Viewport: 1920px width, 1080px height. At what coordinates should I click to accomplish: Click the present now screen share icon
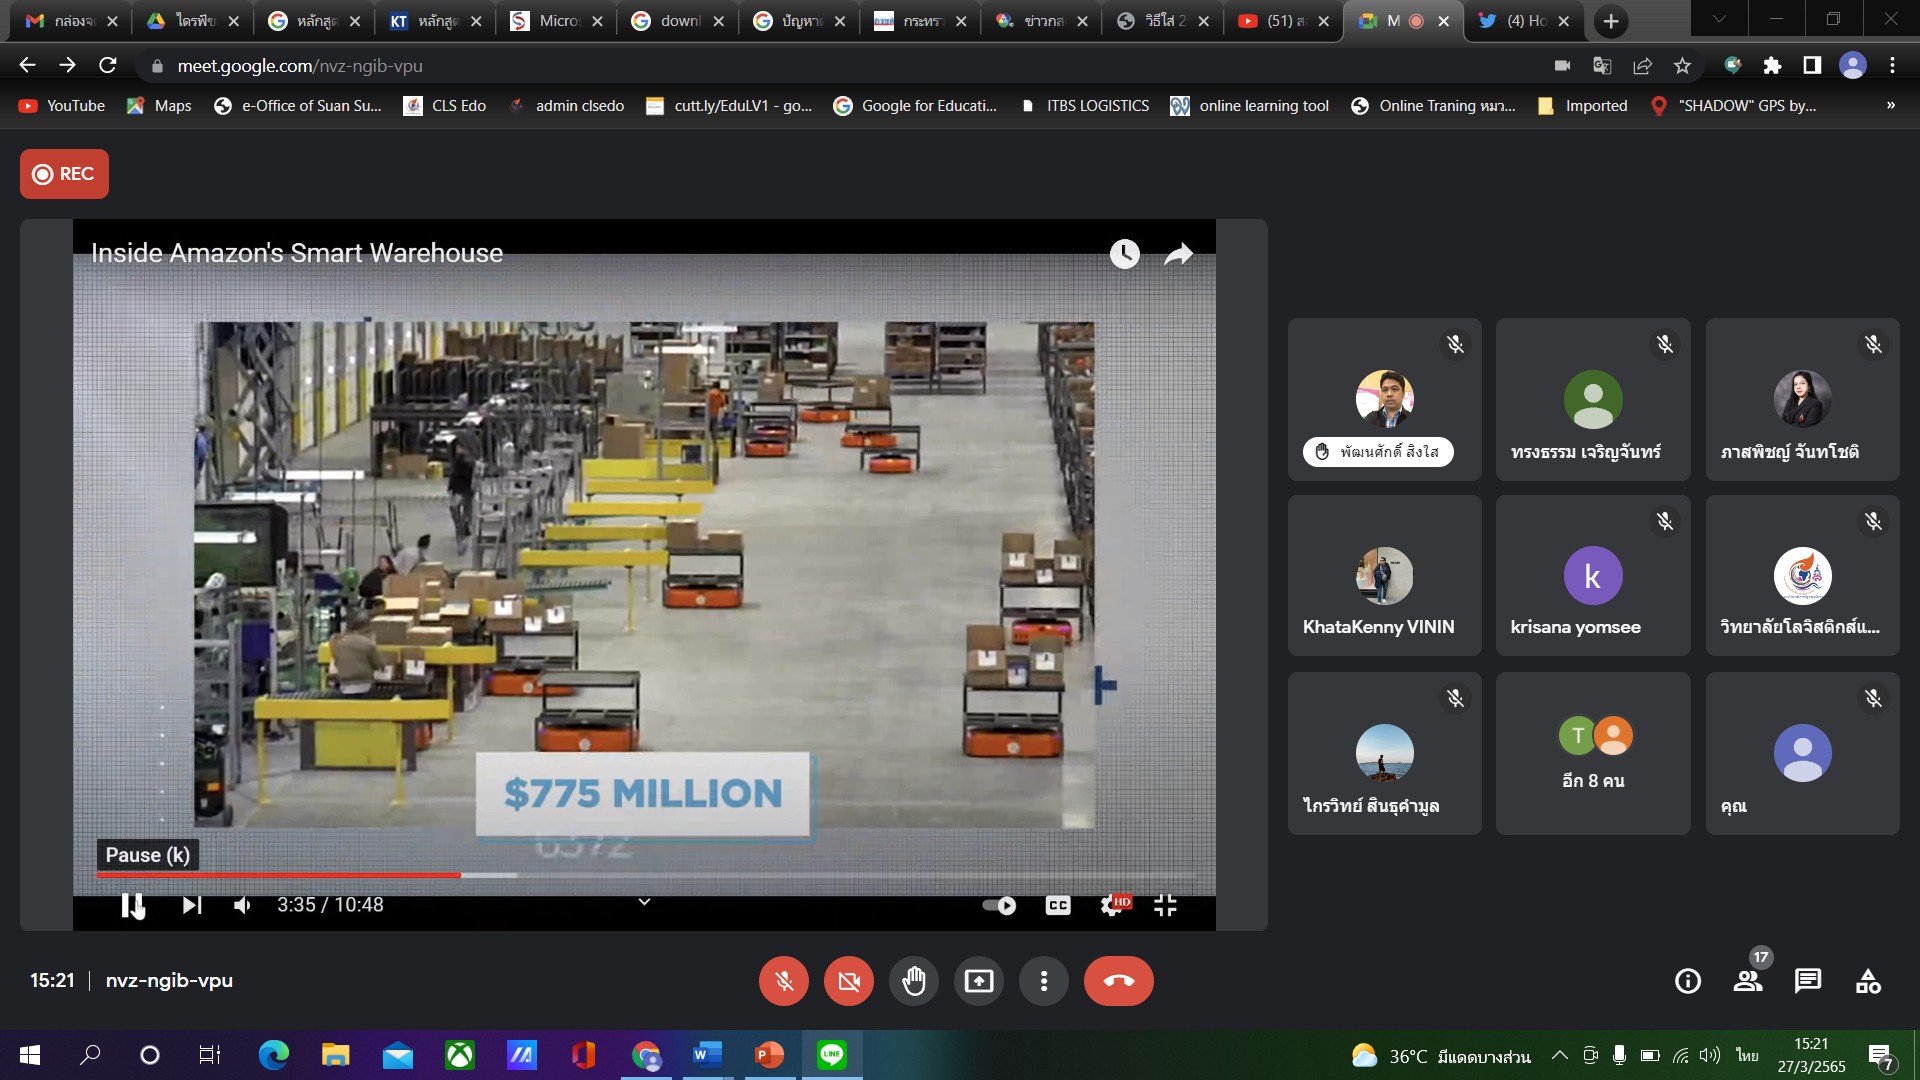click(x=978, y=981)
